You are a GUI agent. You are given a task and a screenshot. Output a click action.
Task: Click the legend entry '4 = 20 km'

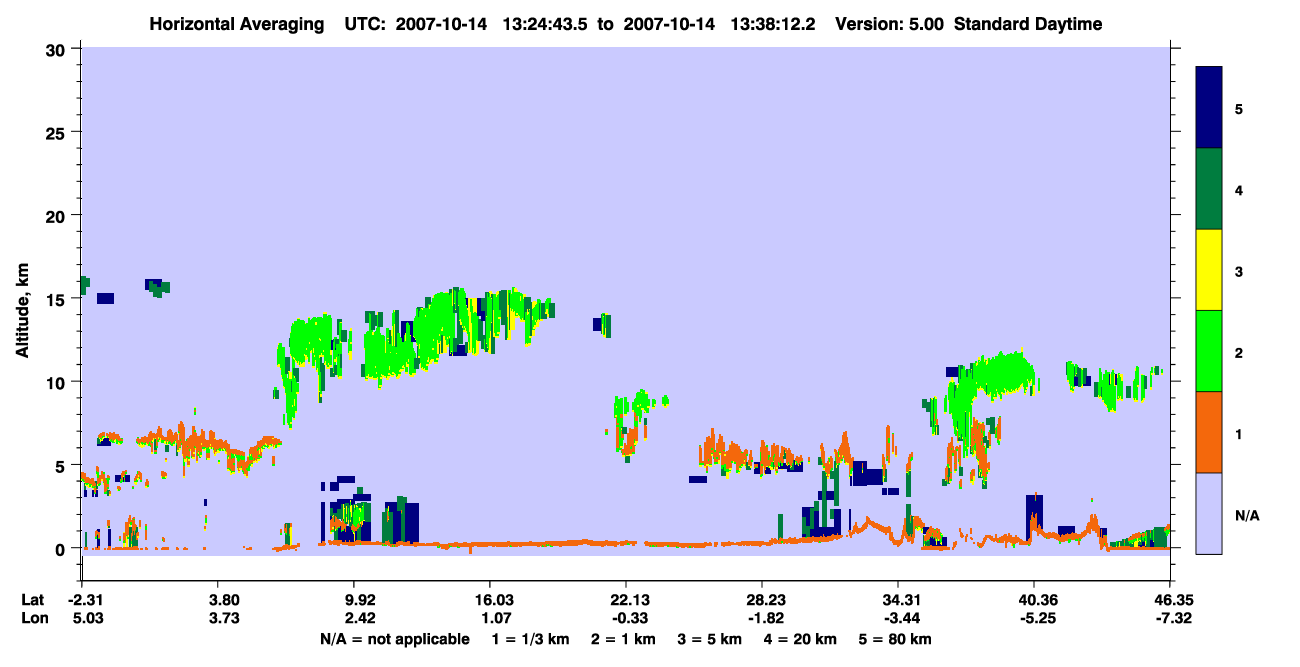coord(802,639)
